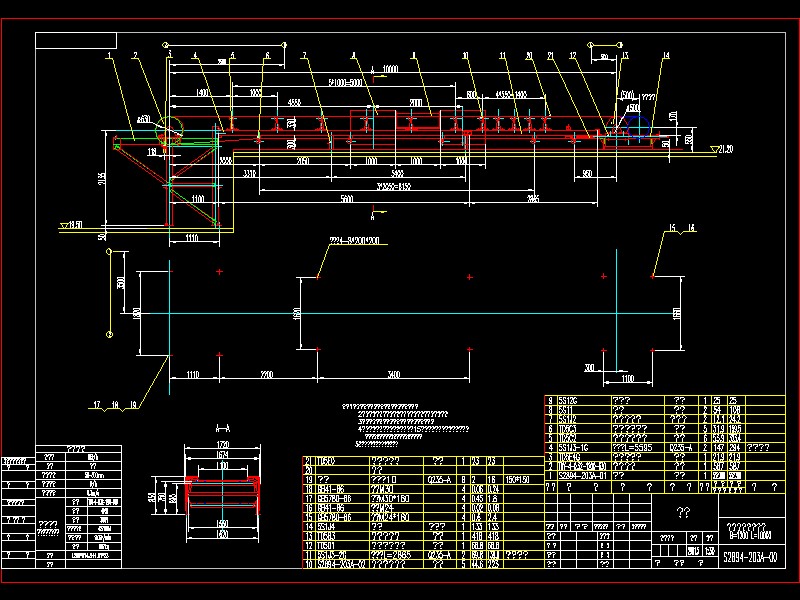Click the SS1J3-1G code in parts list row 4
This screenshot has width=800, height=600.
(573, 447)
